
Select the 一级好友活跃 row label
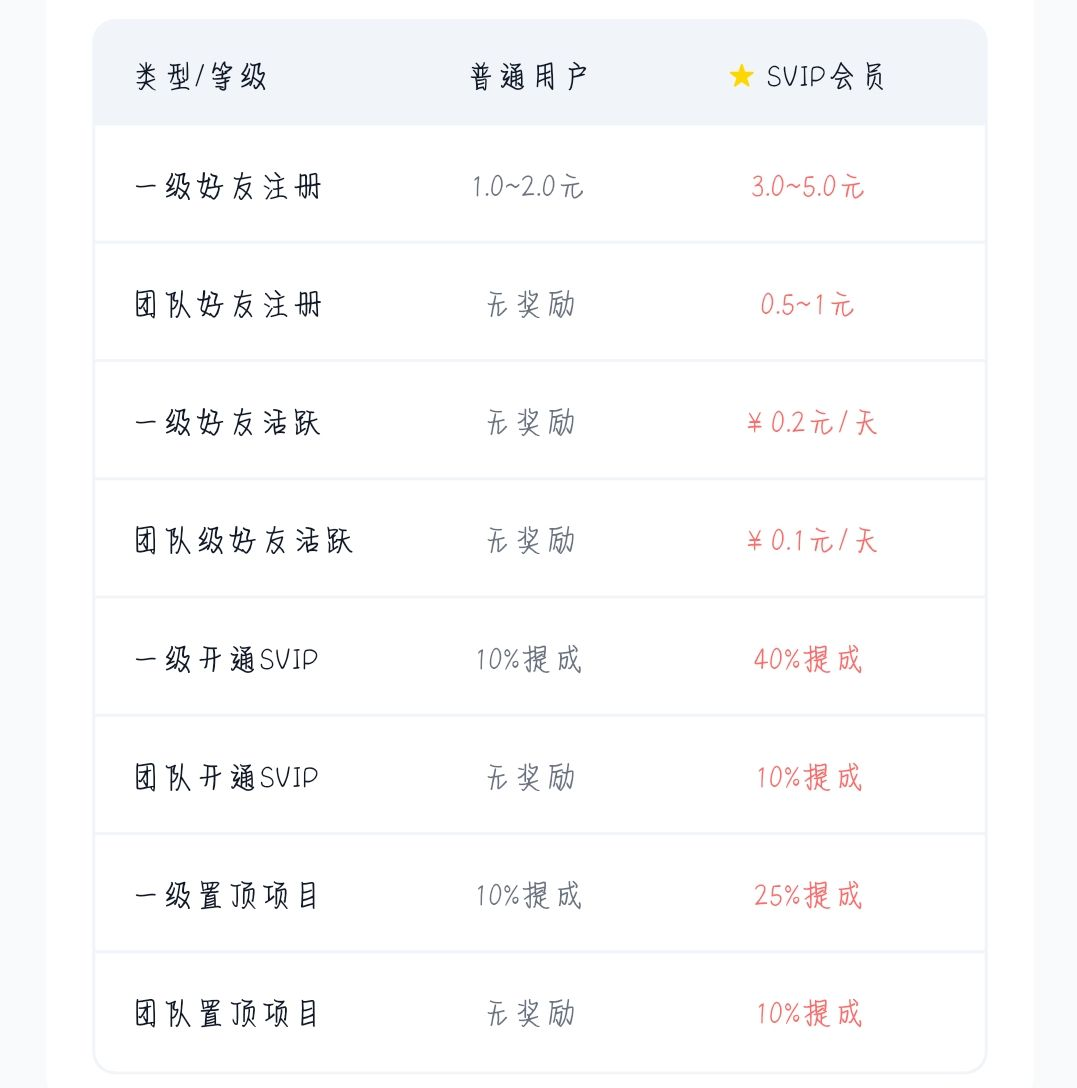coord(229,423)
